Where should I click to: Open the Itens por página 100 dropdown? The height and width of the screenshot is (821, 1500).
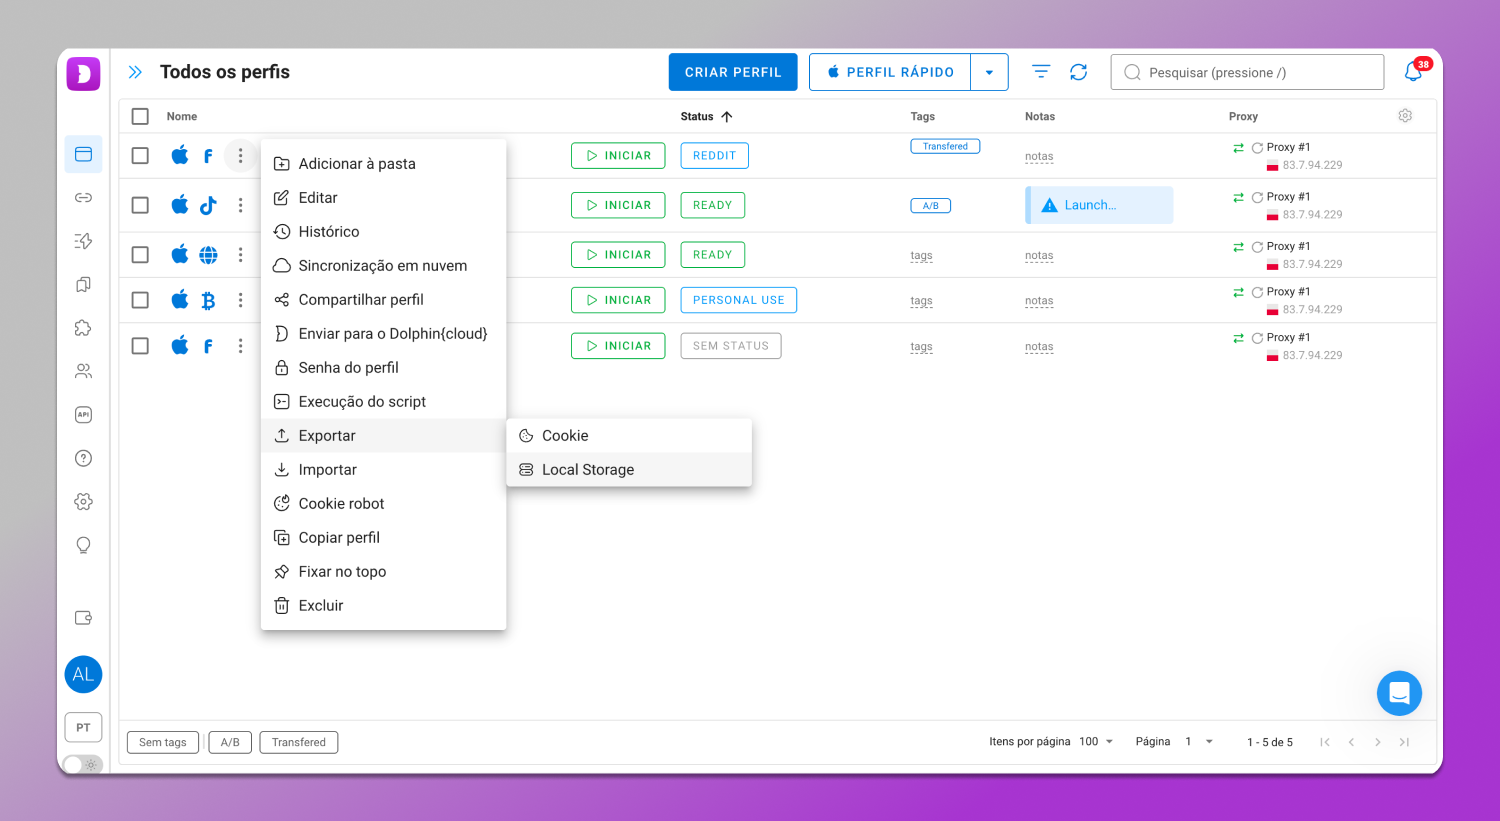coord(1096,741)
